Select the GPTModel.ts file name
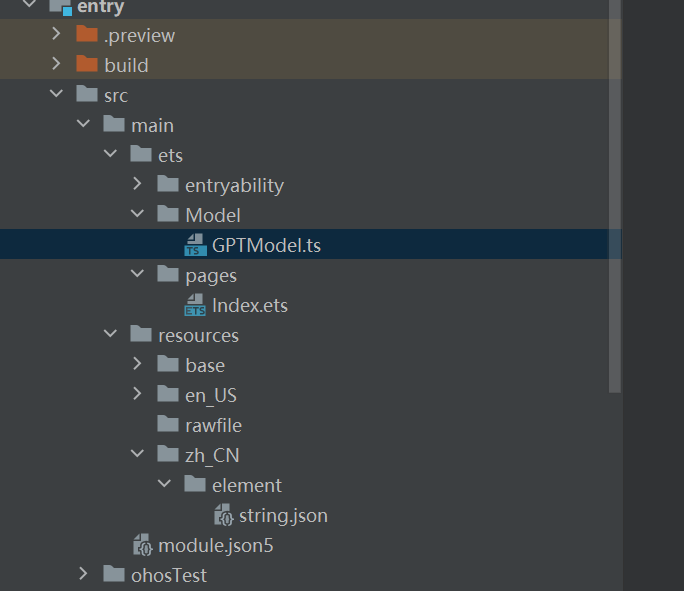This screenshot has width=684, height=591. click(x=267, y=245)
